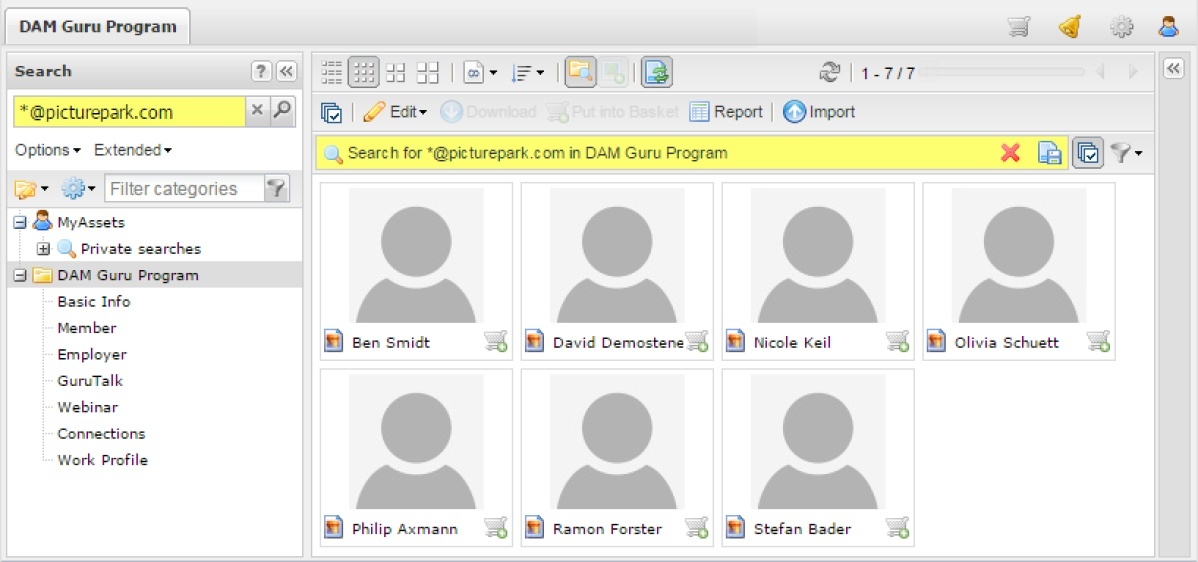Image resolution: width=1198 pixels, height=562 pixels.
Task: Open the category gear settings dropdown
Action: coord(79,188)
